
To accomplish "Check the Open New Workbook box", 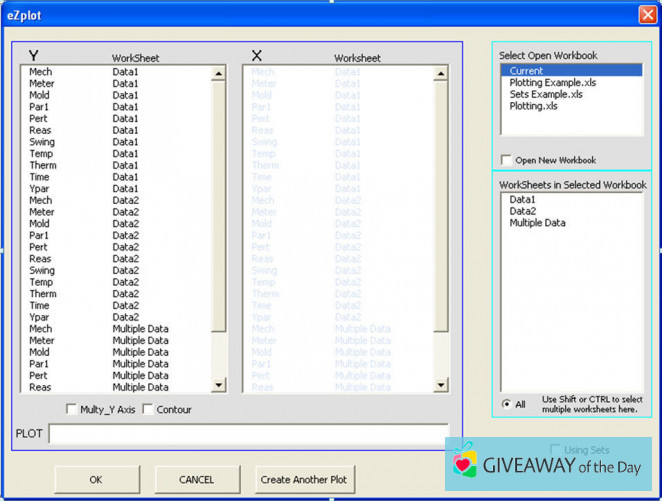I will click(507, 160).
